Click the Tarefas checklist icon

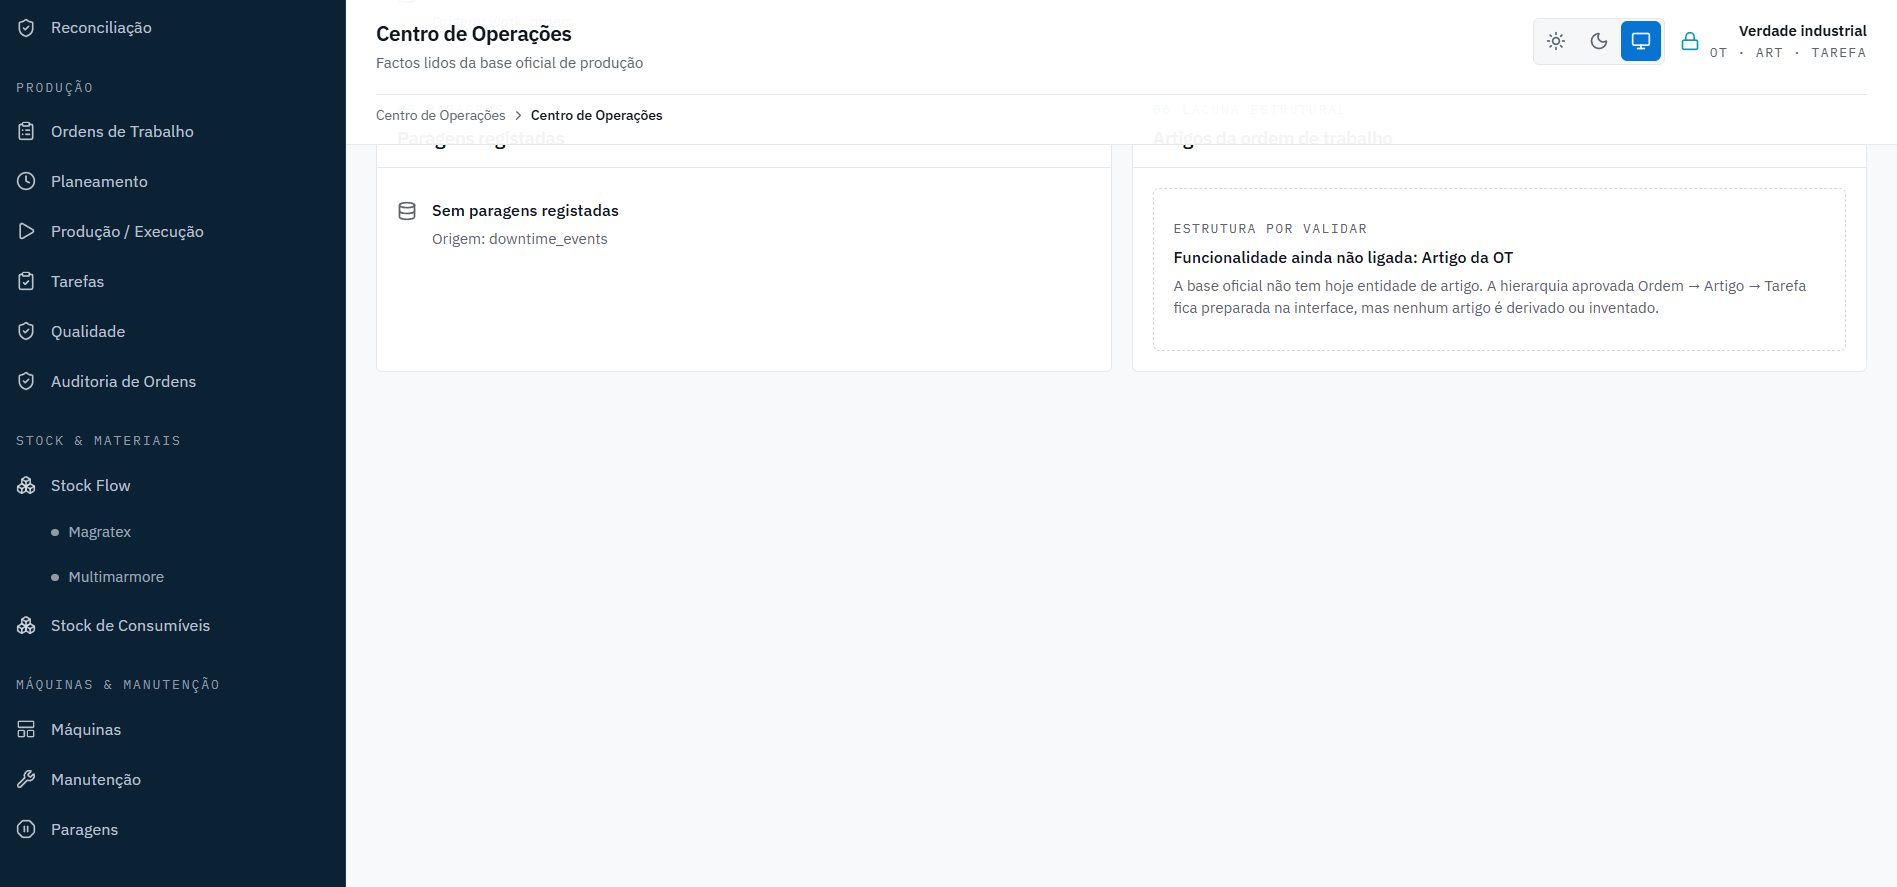[26, 282]
